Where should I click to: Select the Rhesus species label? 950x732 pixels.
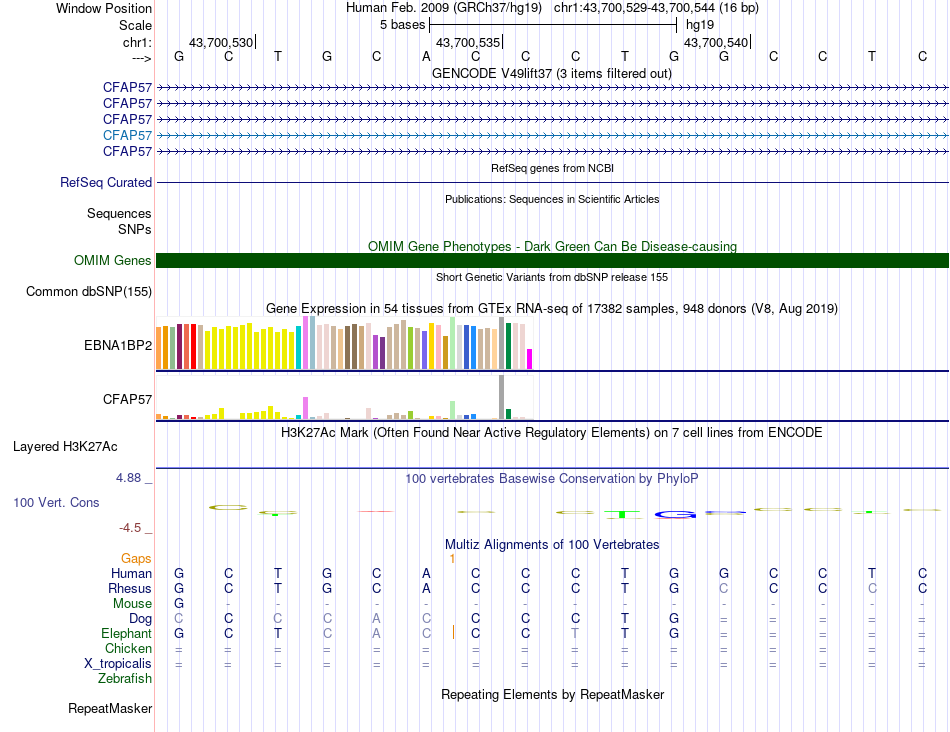coord(130,589)
